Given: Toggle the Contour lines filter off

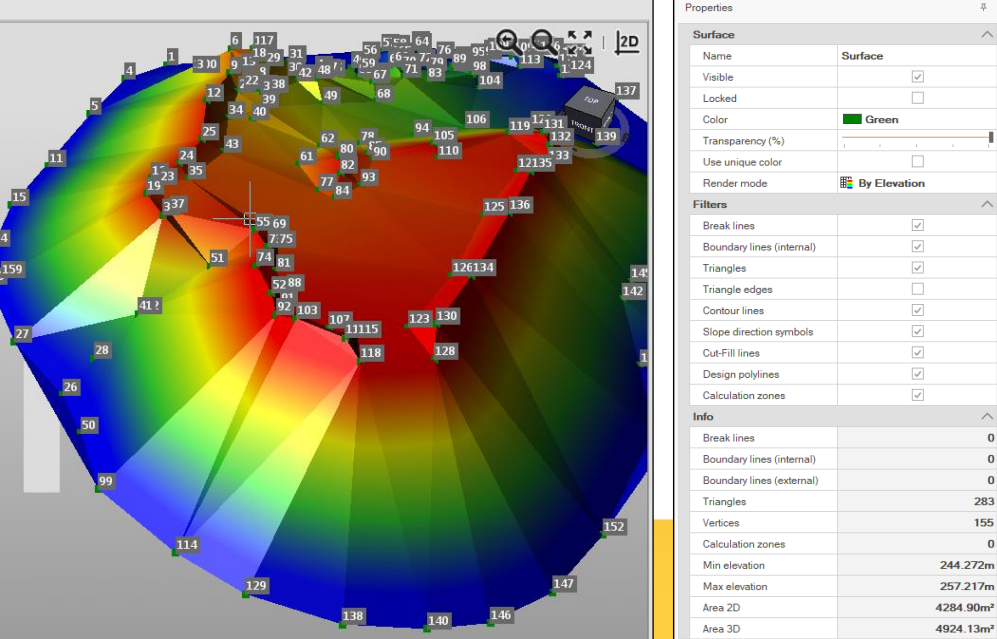Looking at the screenshot, I should 917,310.
